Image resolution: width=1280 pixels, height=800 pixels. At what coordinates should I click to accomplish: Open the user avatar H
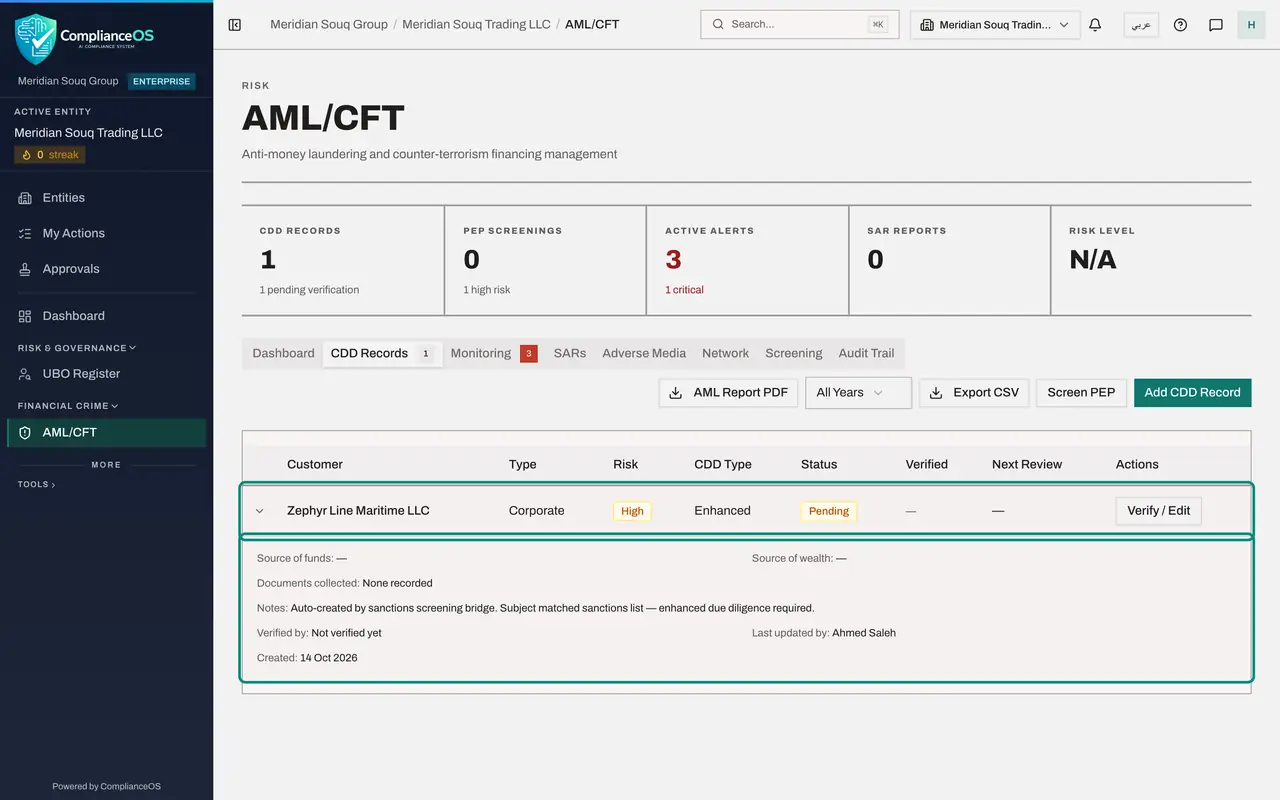(1251, 25)
